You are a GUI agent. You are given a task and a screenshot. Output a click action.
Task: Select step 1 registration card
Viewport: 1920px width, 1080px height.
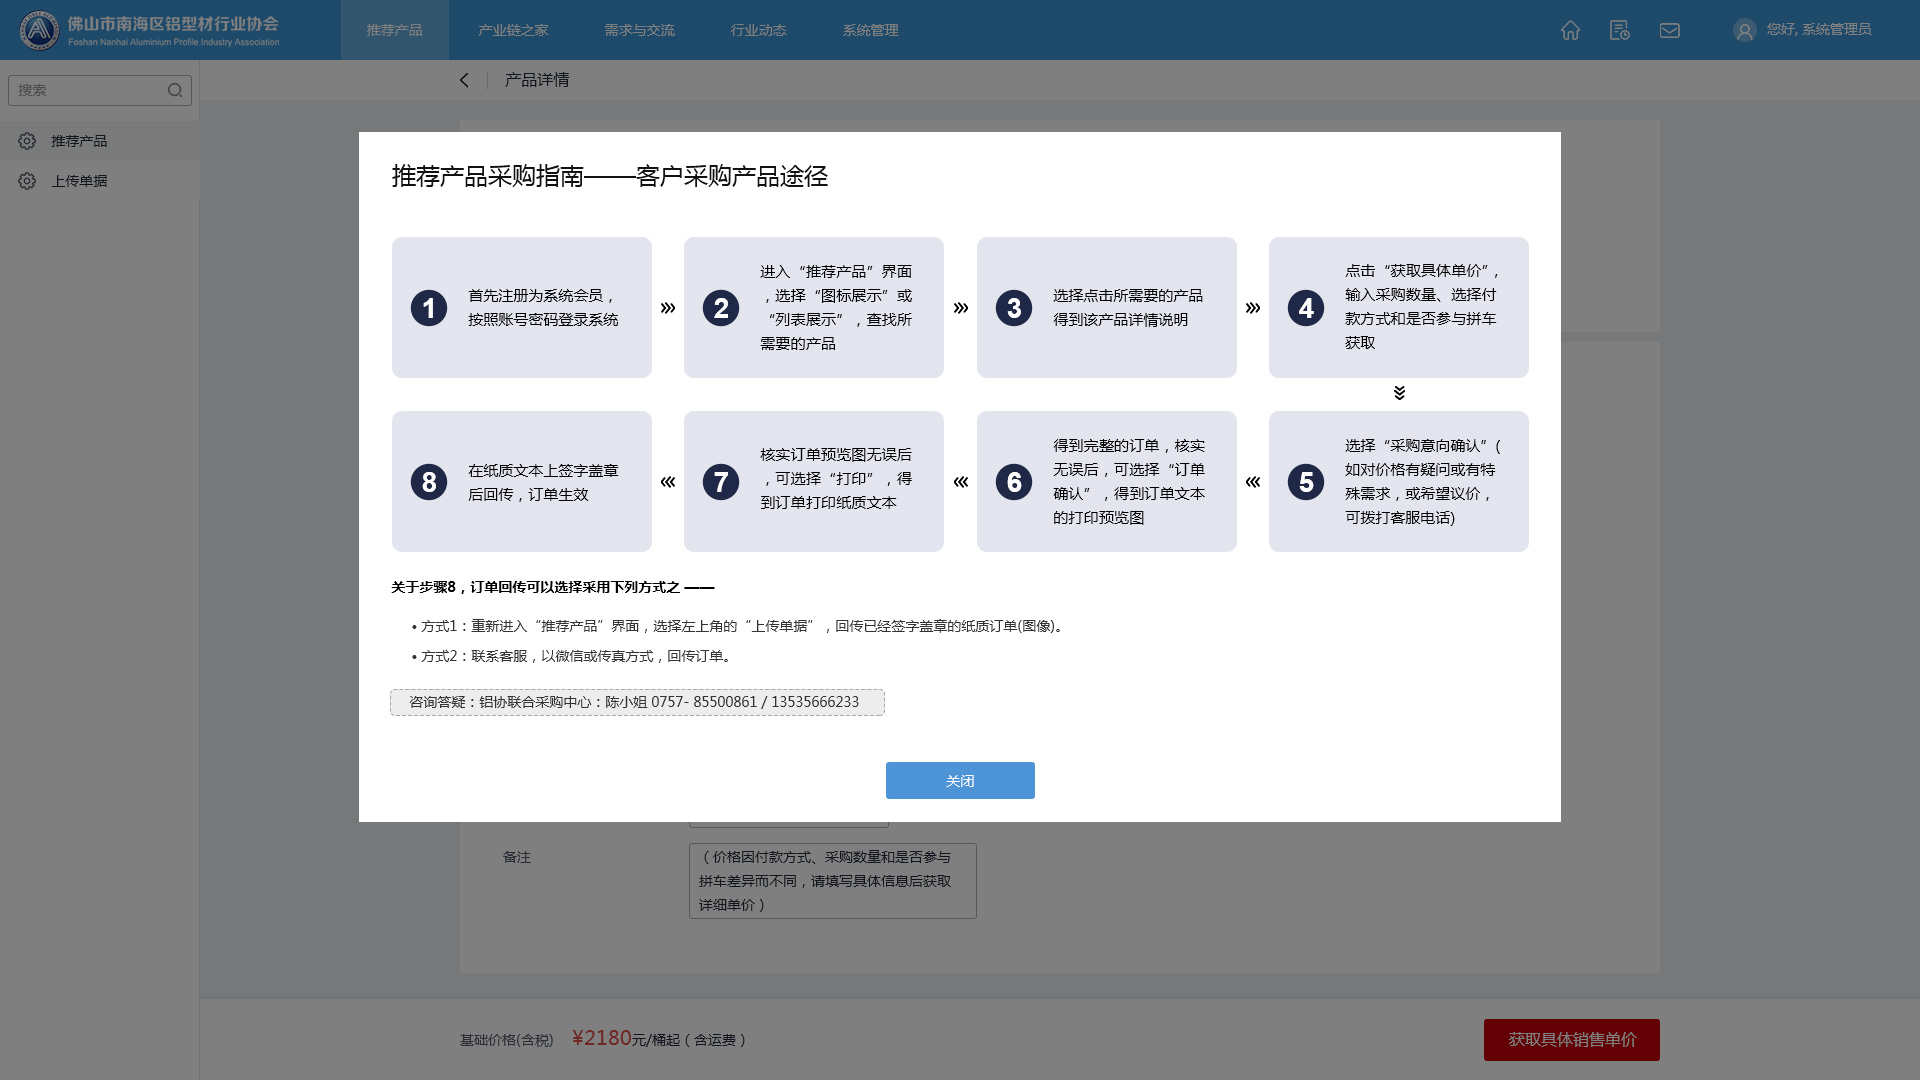(521, 307)
